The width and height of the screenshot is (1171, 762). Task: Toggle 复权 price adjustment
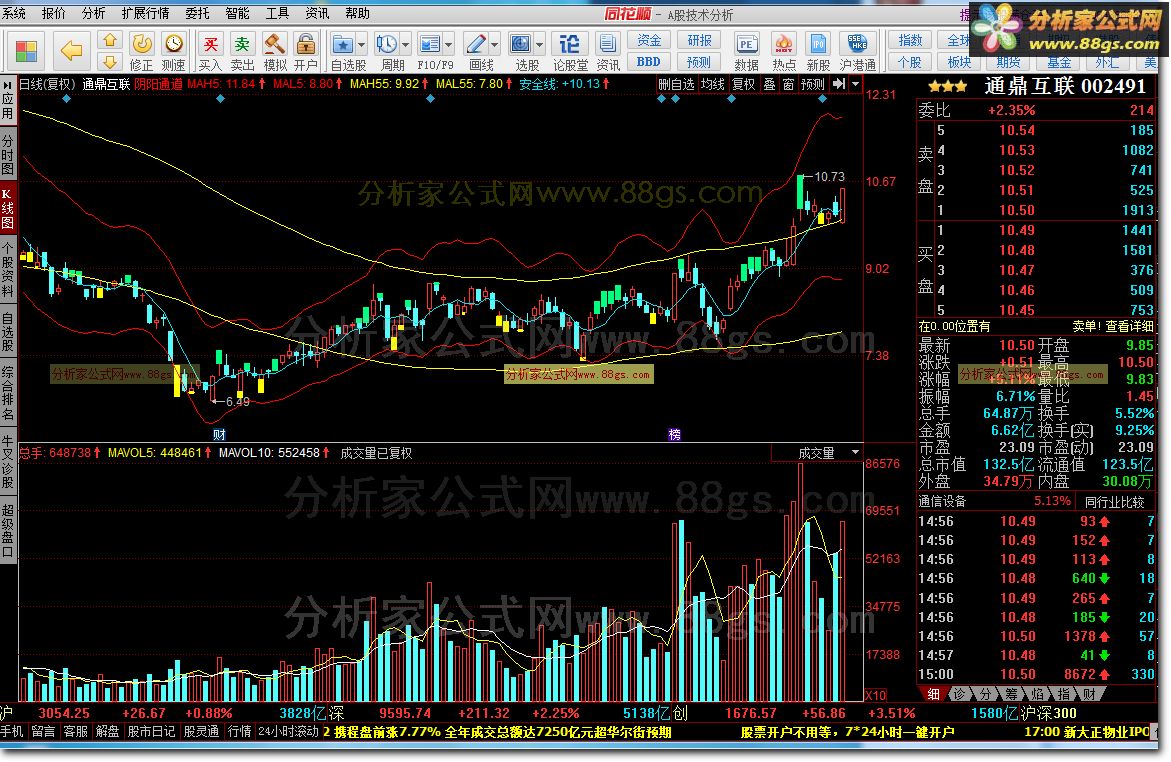743,84
